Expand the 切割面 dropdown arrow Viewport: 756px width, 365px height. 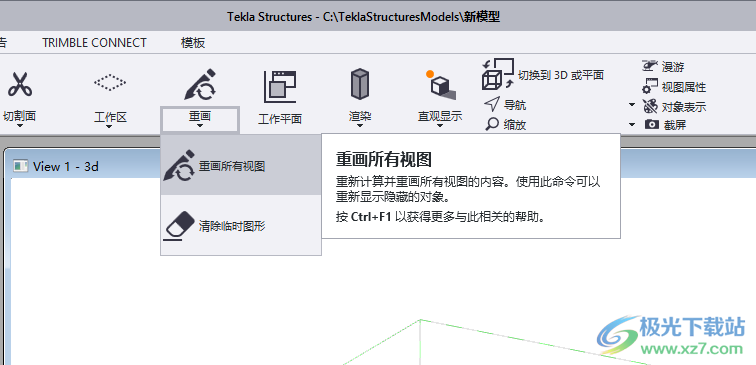point(20,126)
